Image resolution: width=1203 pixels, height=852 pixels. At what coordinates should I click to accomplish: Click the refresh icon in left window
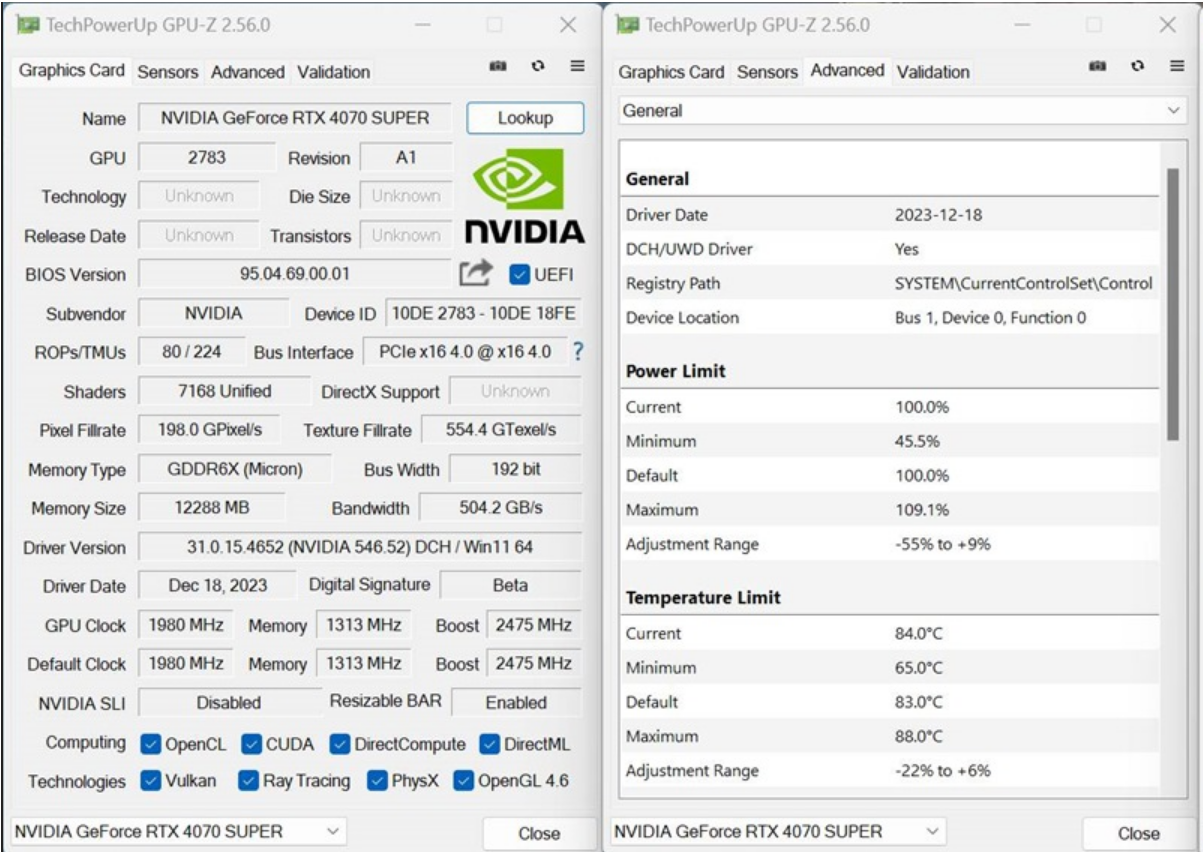pos(537,65)
